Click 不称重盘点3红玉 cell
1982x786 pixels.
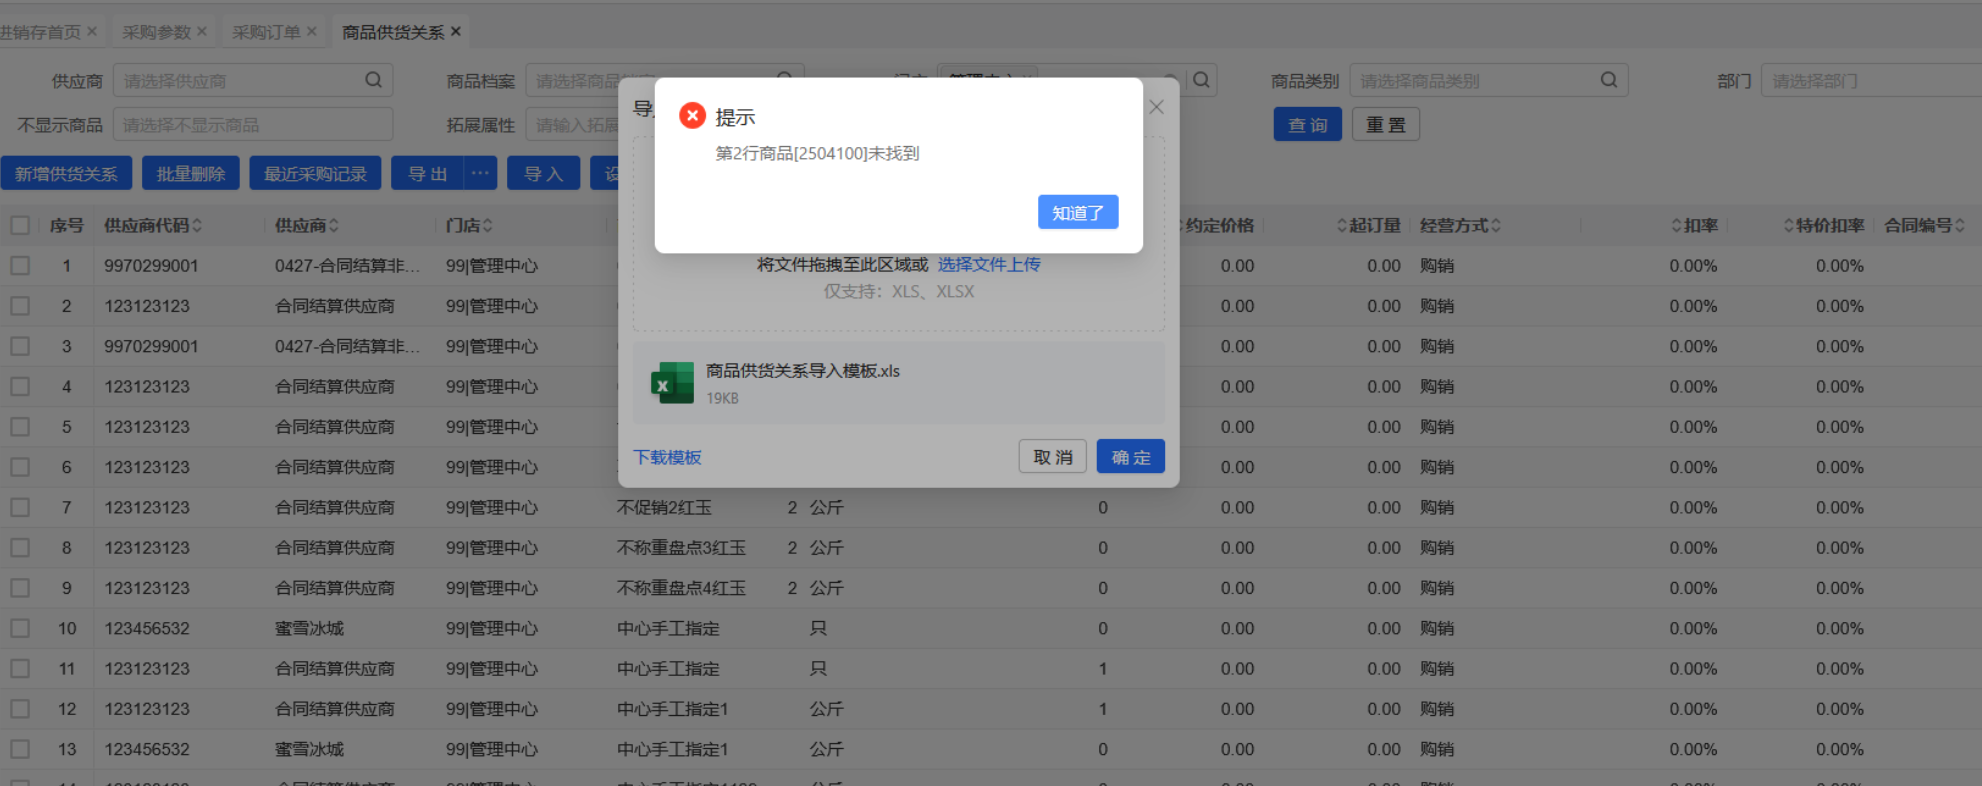click(x=681, y=548)
